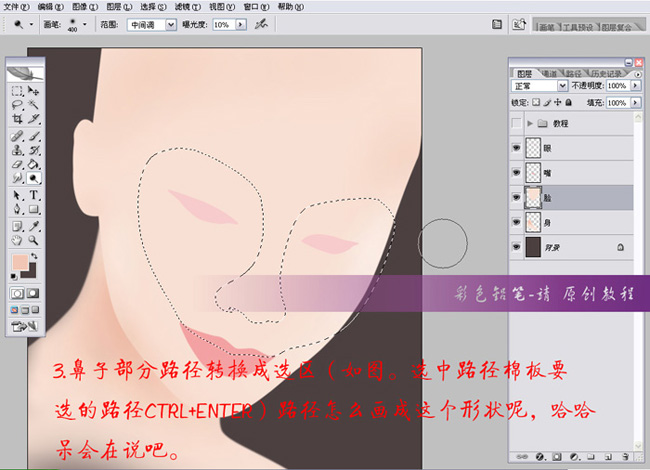
Task: Select the Rectangular Marquee tool
Action: (17, 91)
